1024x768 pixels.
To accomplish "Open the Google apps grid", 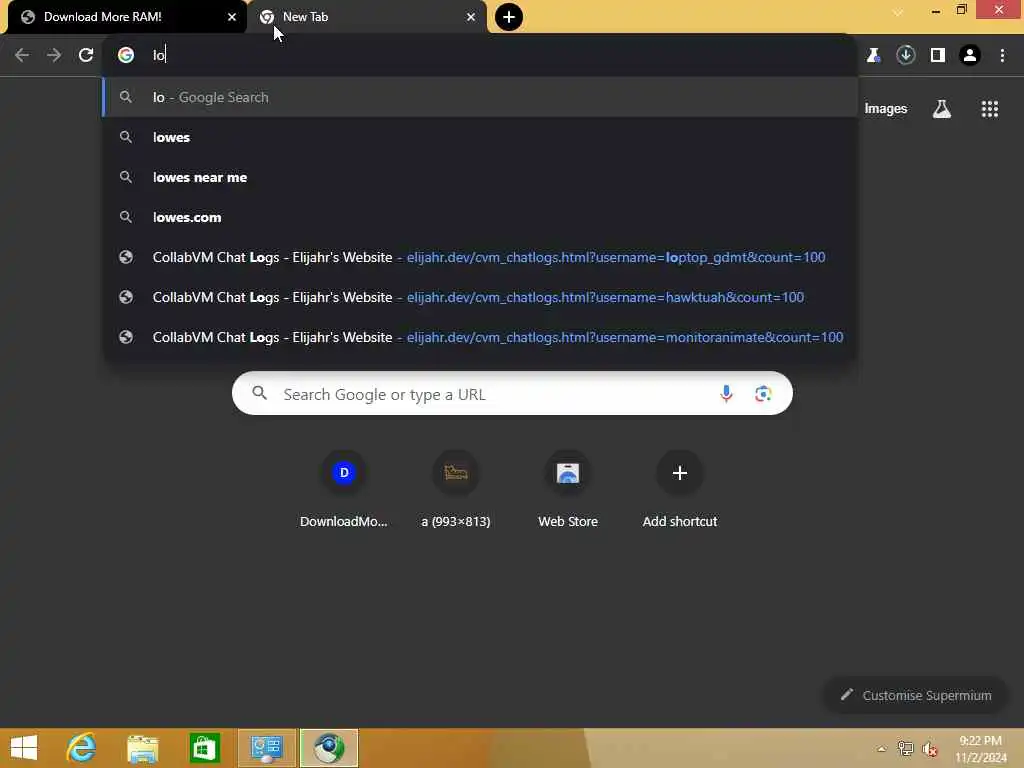I will (x=989, y=109).
